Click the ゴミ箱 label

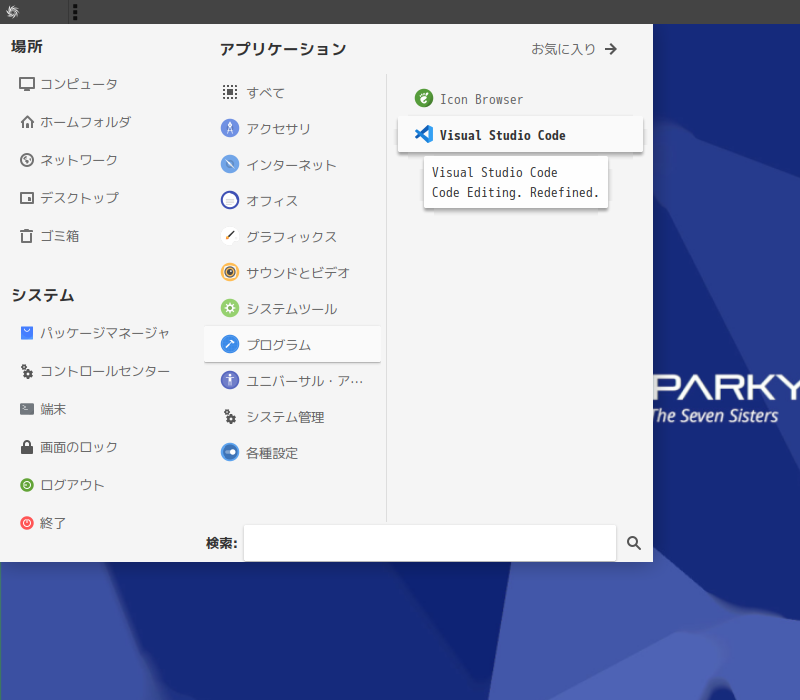coord(60,236)
